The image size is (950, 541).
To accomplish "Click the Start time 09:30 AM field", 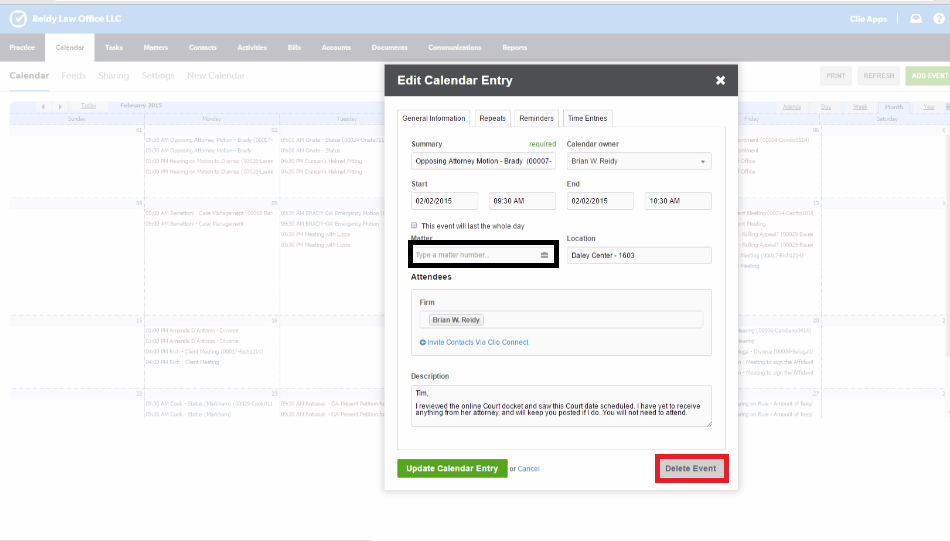I will click(x=522, y=201).
